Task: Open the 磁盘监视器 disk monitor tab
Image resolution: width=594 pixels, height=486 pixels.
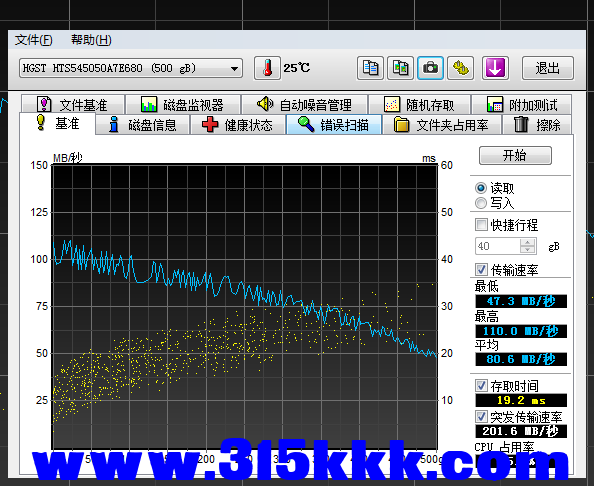Action: 183,105
